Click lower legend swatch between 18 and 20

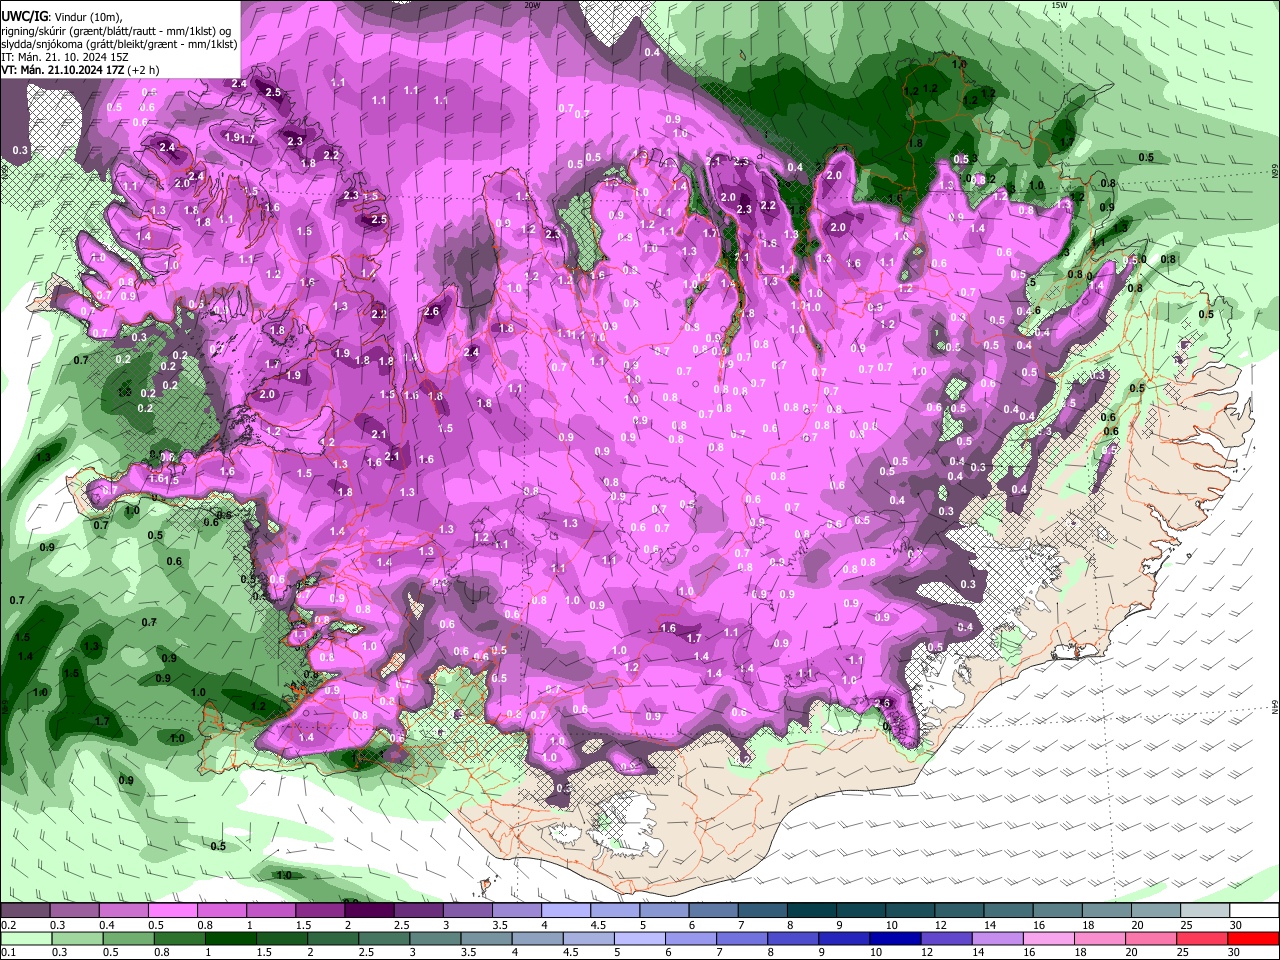pos(1101,939)
